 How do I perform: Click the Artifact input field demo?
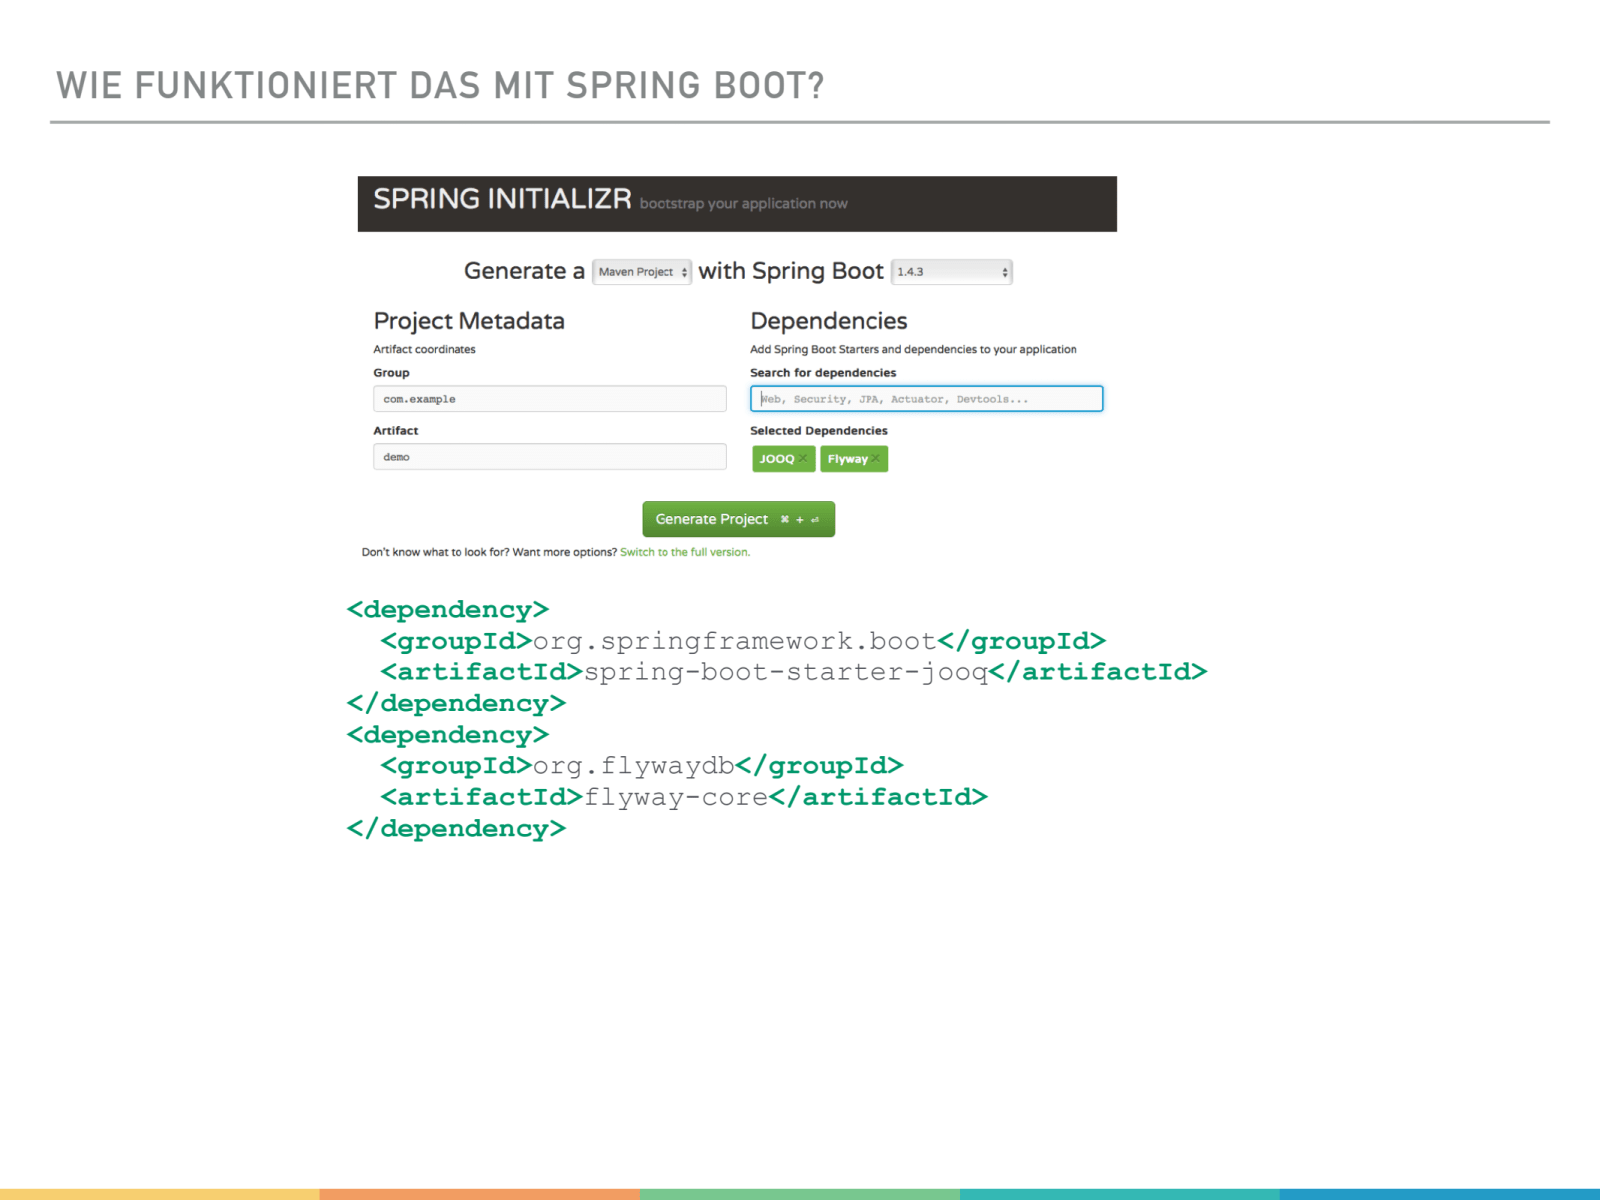[x=550, y=457]
